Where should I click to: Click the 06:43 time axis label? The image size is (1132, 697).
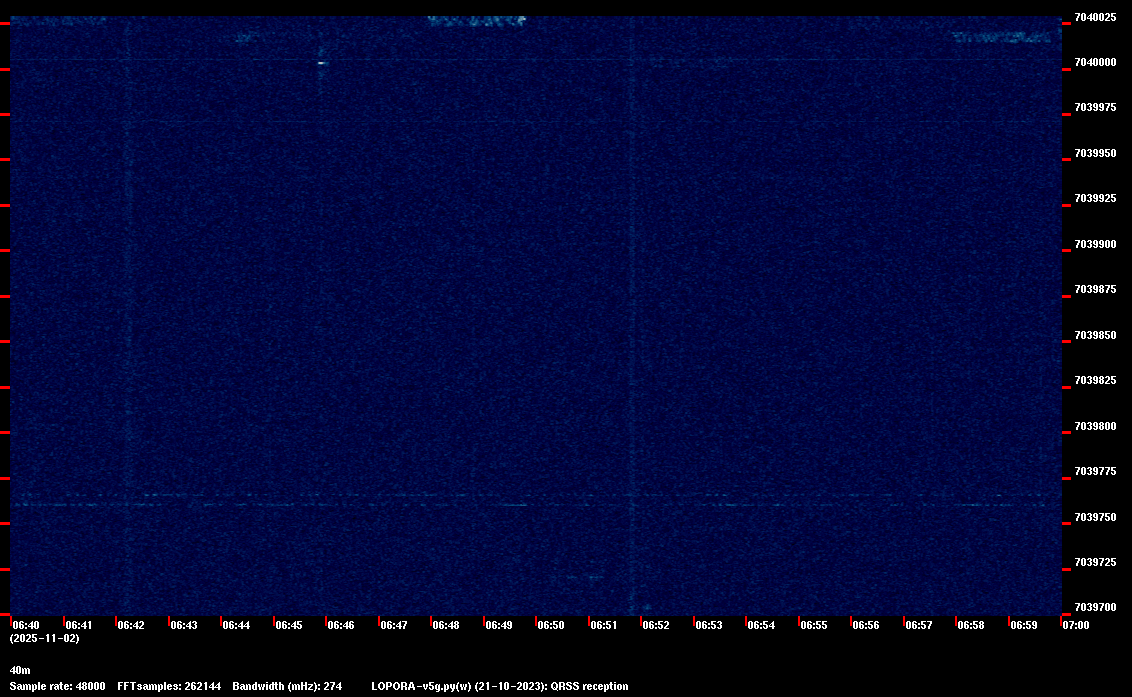tap(183, 625)
